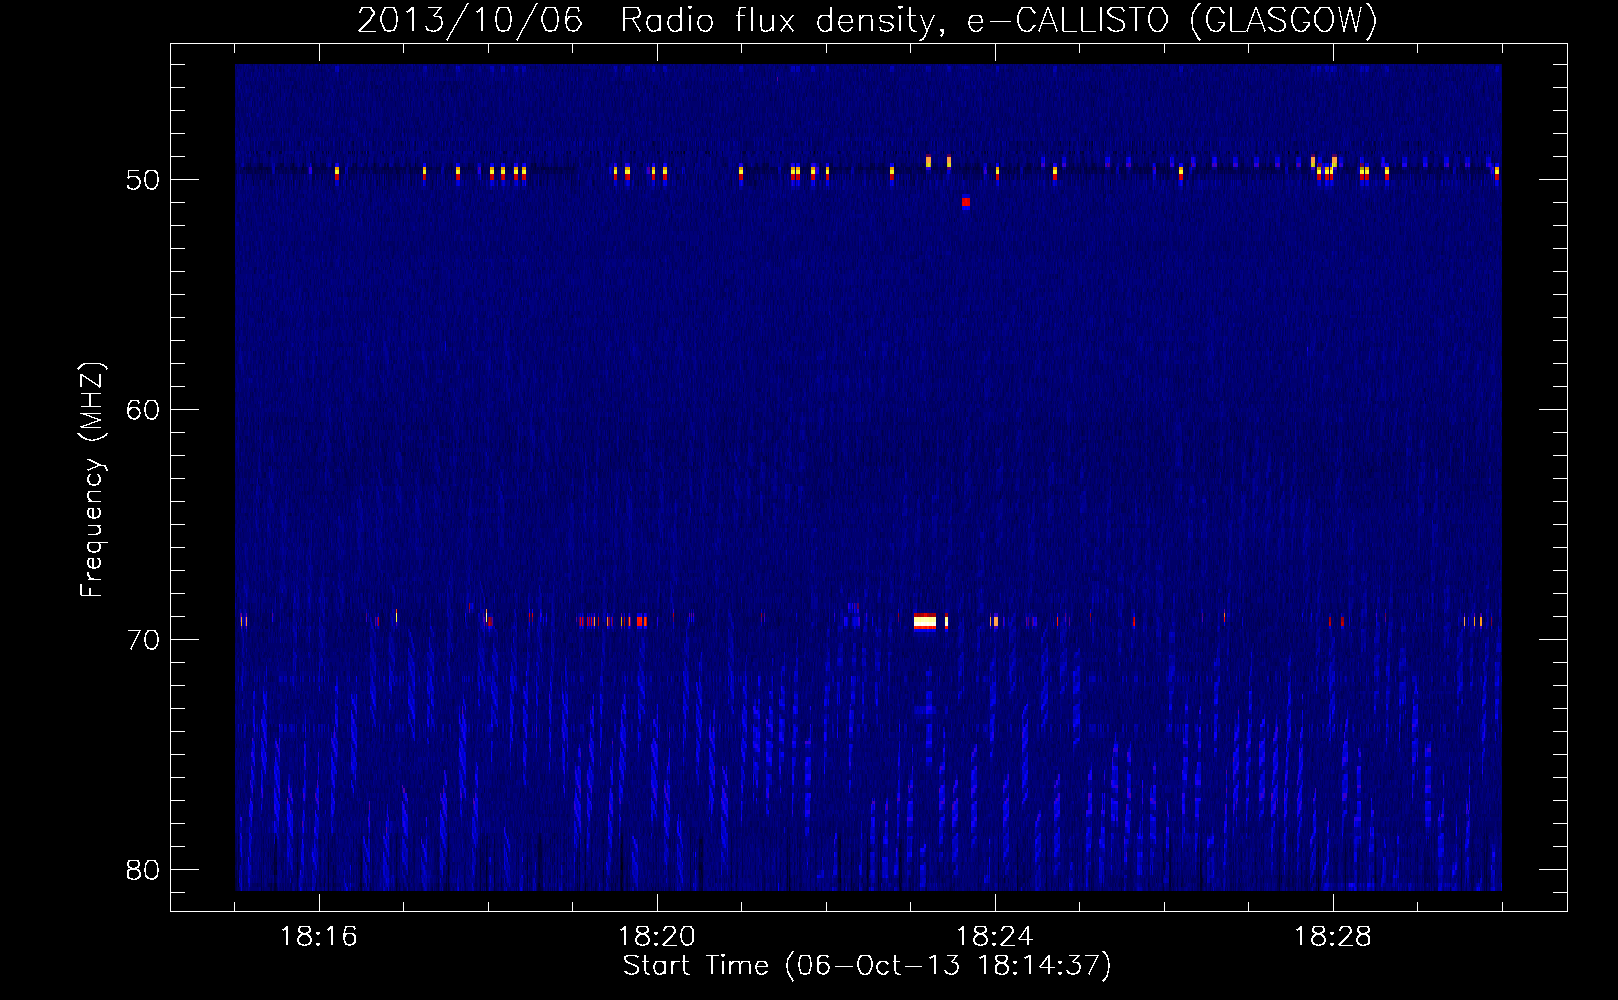1618x1000 pixels.
Task: Click the 60 MHz frequency tick label
Action: coord(143,410)
